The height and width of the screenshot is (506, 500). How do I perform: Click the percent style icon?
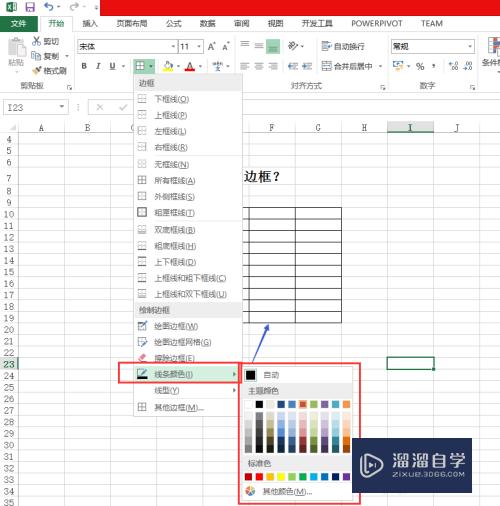(420, 66)
